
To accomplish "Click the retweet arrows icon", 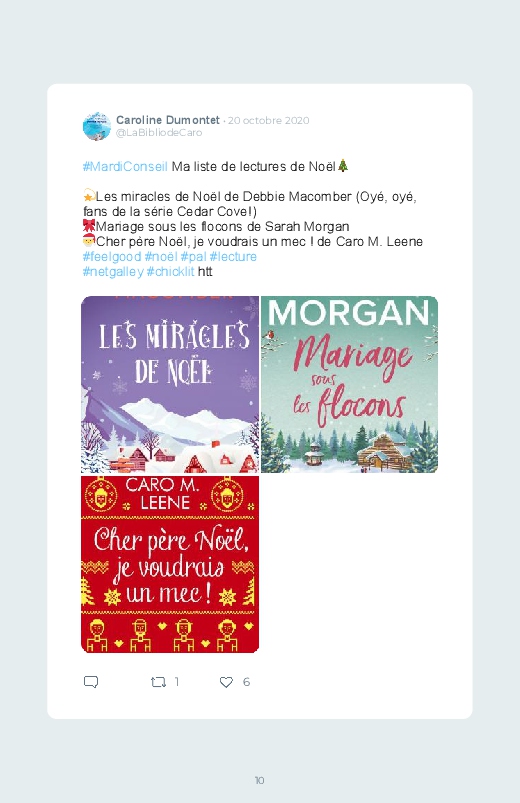I will point(158,682).
